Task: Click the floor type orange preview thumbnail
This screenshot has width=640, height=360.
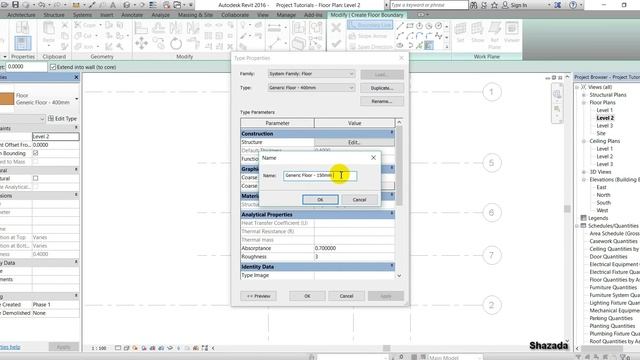Action: tap(7, 99)
